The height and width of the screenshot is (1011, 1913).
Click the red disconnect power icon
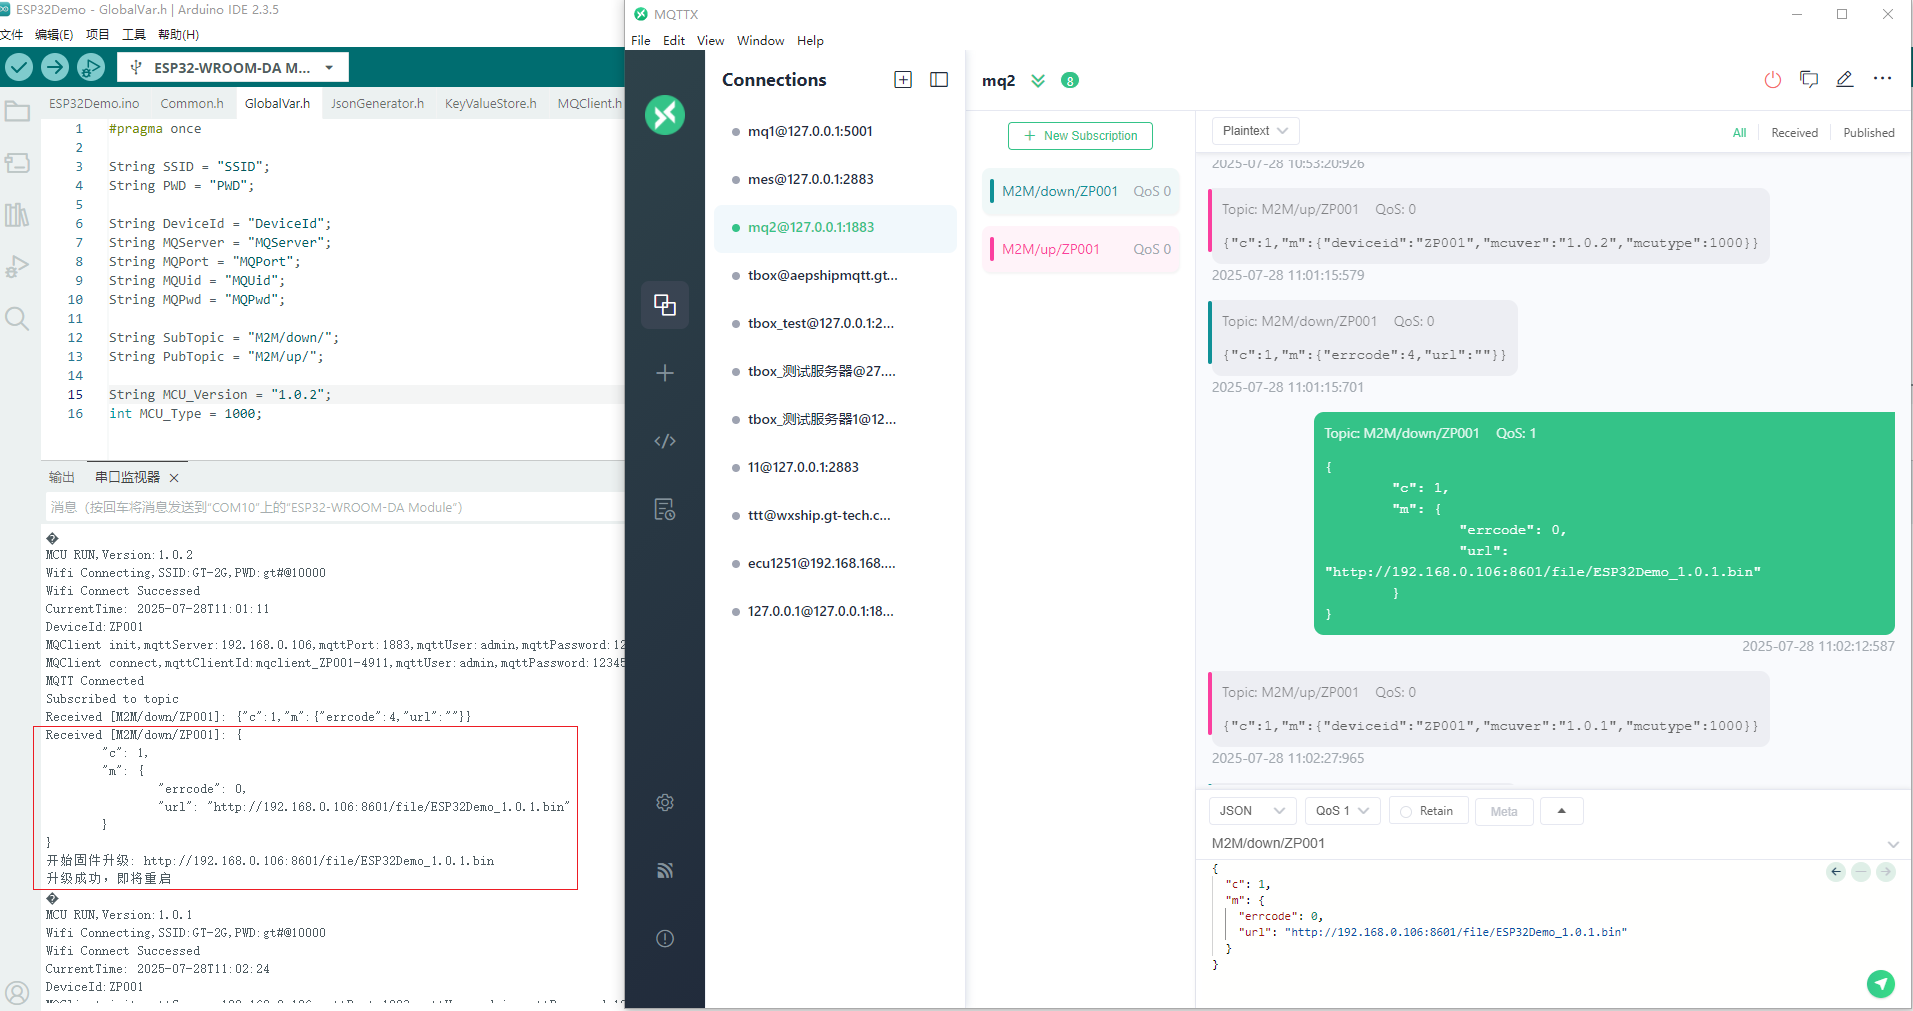pyautogui.click(x=1773, y=80)
